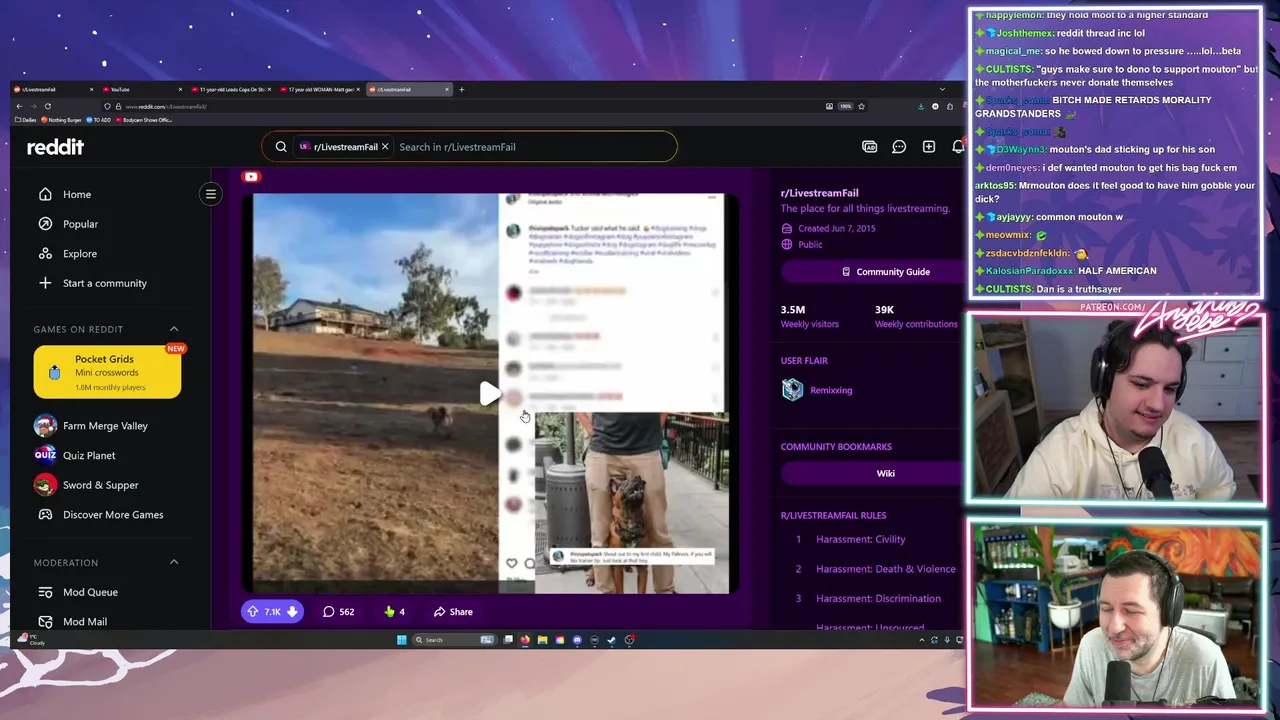Close the active r/LivestreamFail tab
Viewport: 1280px width, 720px height.
click(x=447, y=90)
